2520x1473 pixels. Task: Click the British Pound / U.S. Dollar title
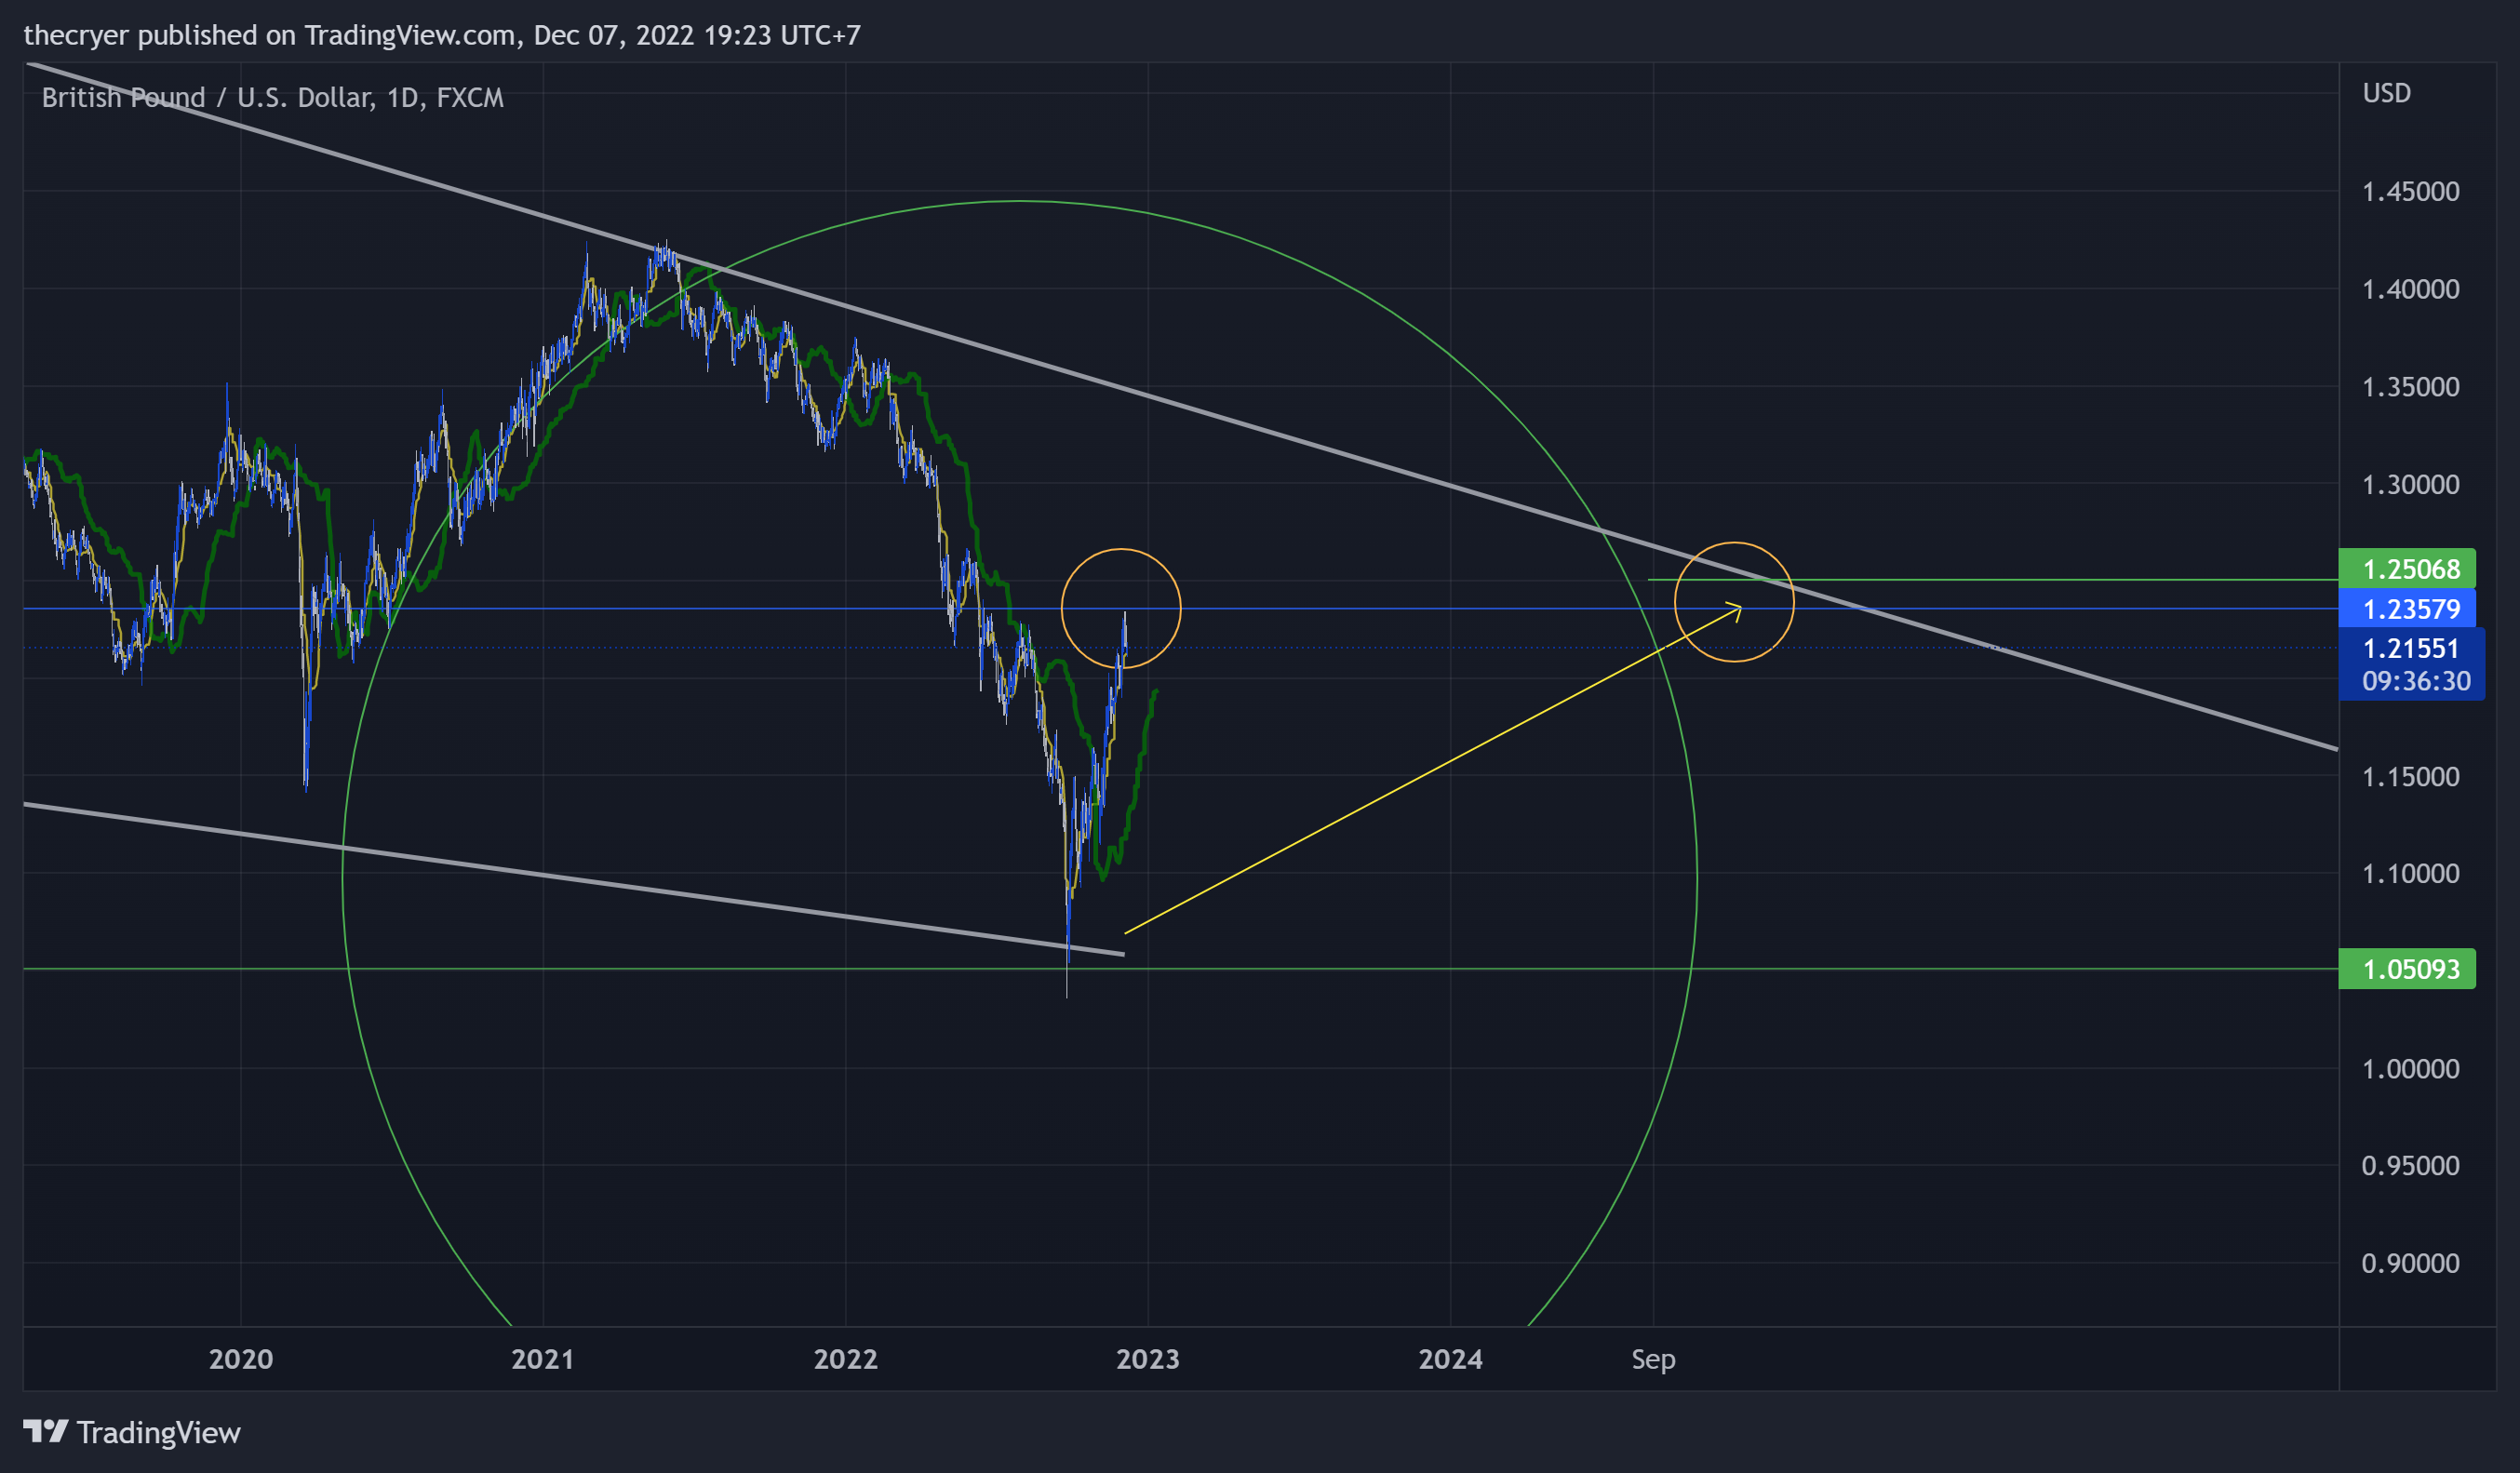pyautogui.click(x=273, y=98)
